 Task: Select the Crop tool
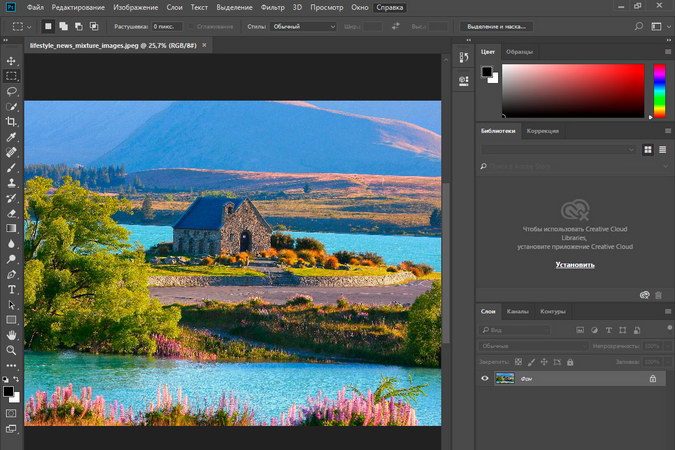tap(11, 121)
